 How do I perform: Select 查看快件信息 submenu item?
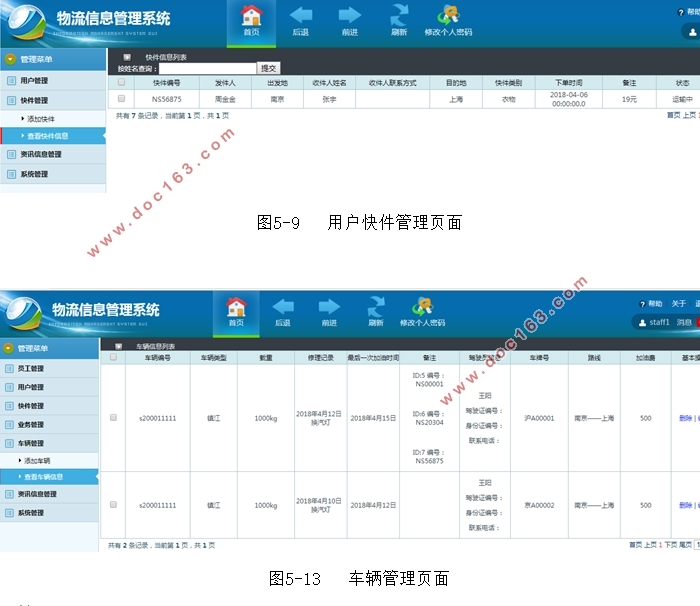pos(53,136)
